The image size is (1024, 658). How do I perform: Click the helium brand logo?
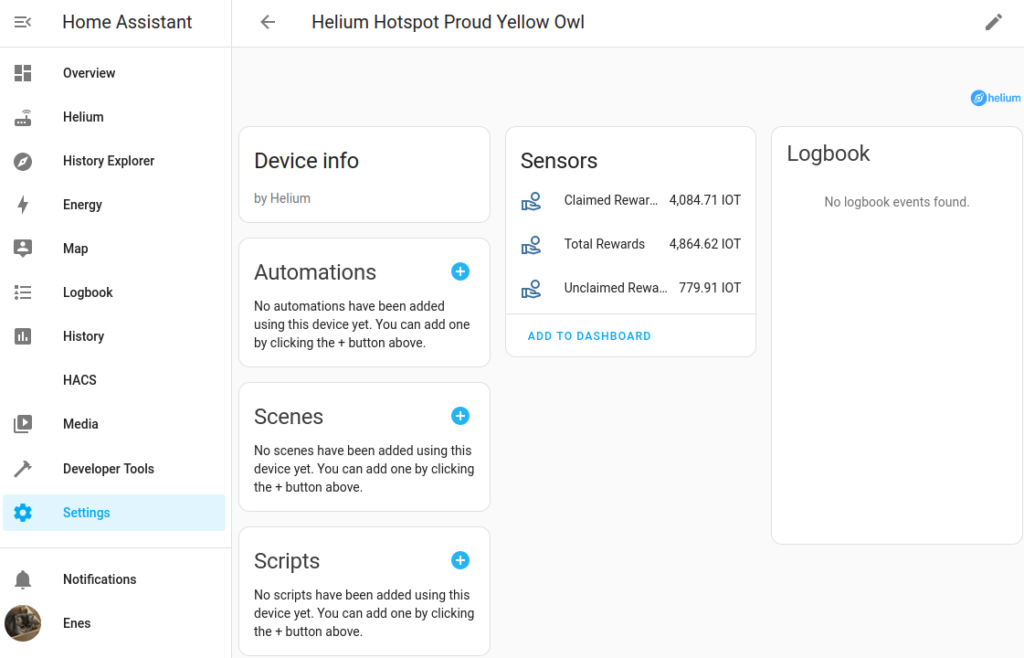coord(995,98)
